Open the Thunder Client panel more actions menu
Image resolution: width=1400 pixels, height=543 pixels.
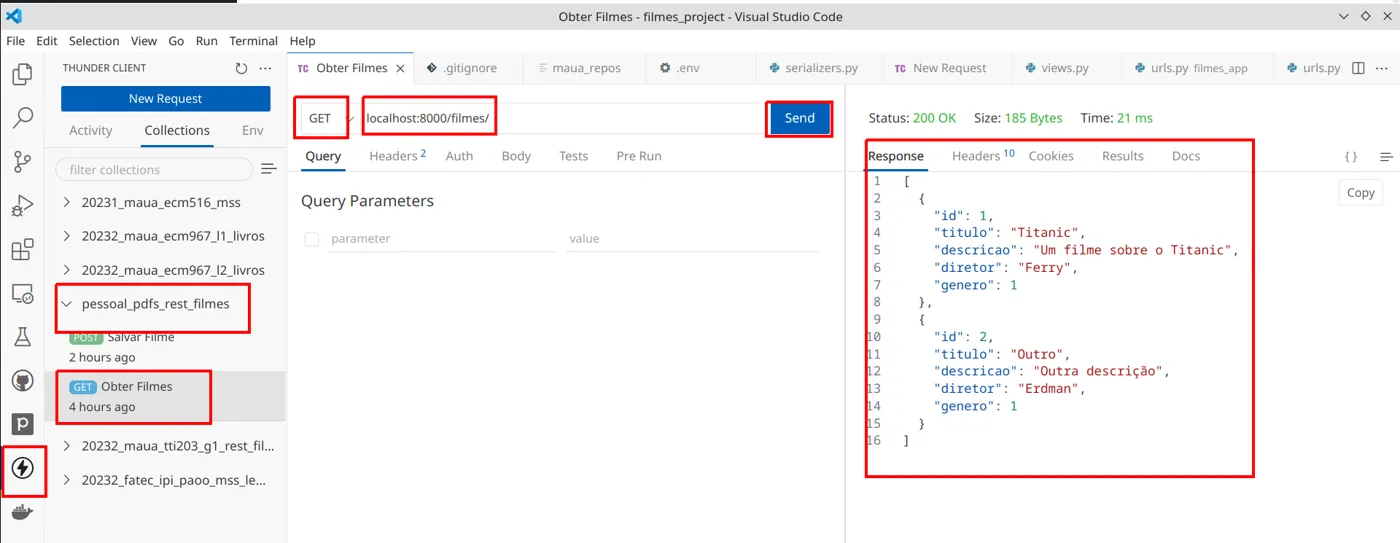click(x=265, y=68)
